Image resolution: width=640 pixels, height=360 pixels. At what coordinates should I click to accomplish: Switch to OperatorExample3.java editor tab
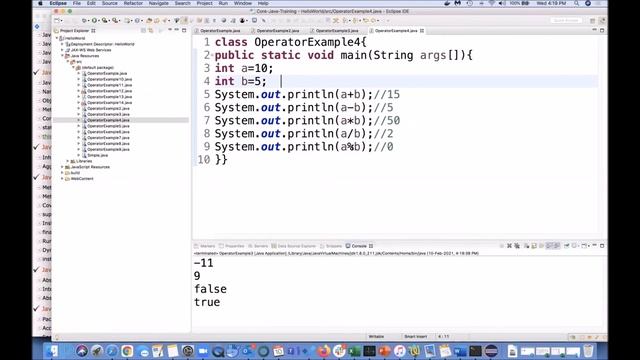[x=337, y=31]
